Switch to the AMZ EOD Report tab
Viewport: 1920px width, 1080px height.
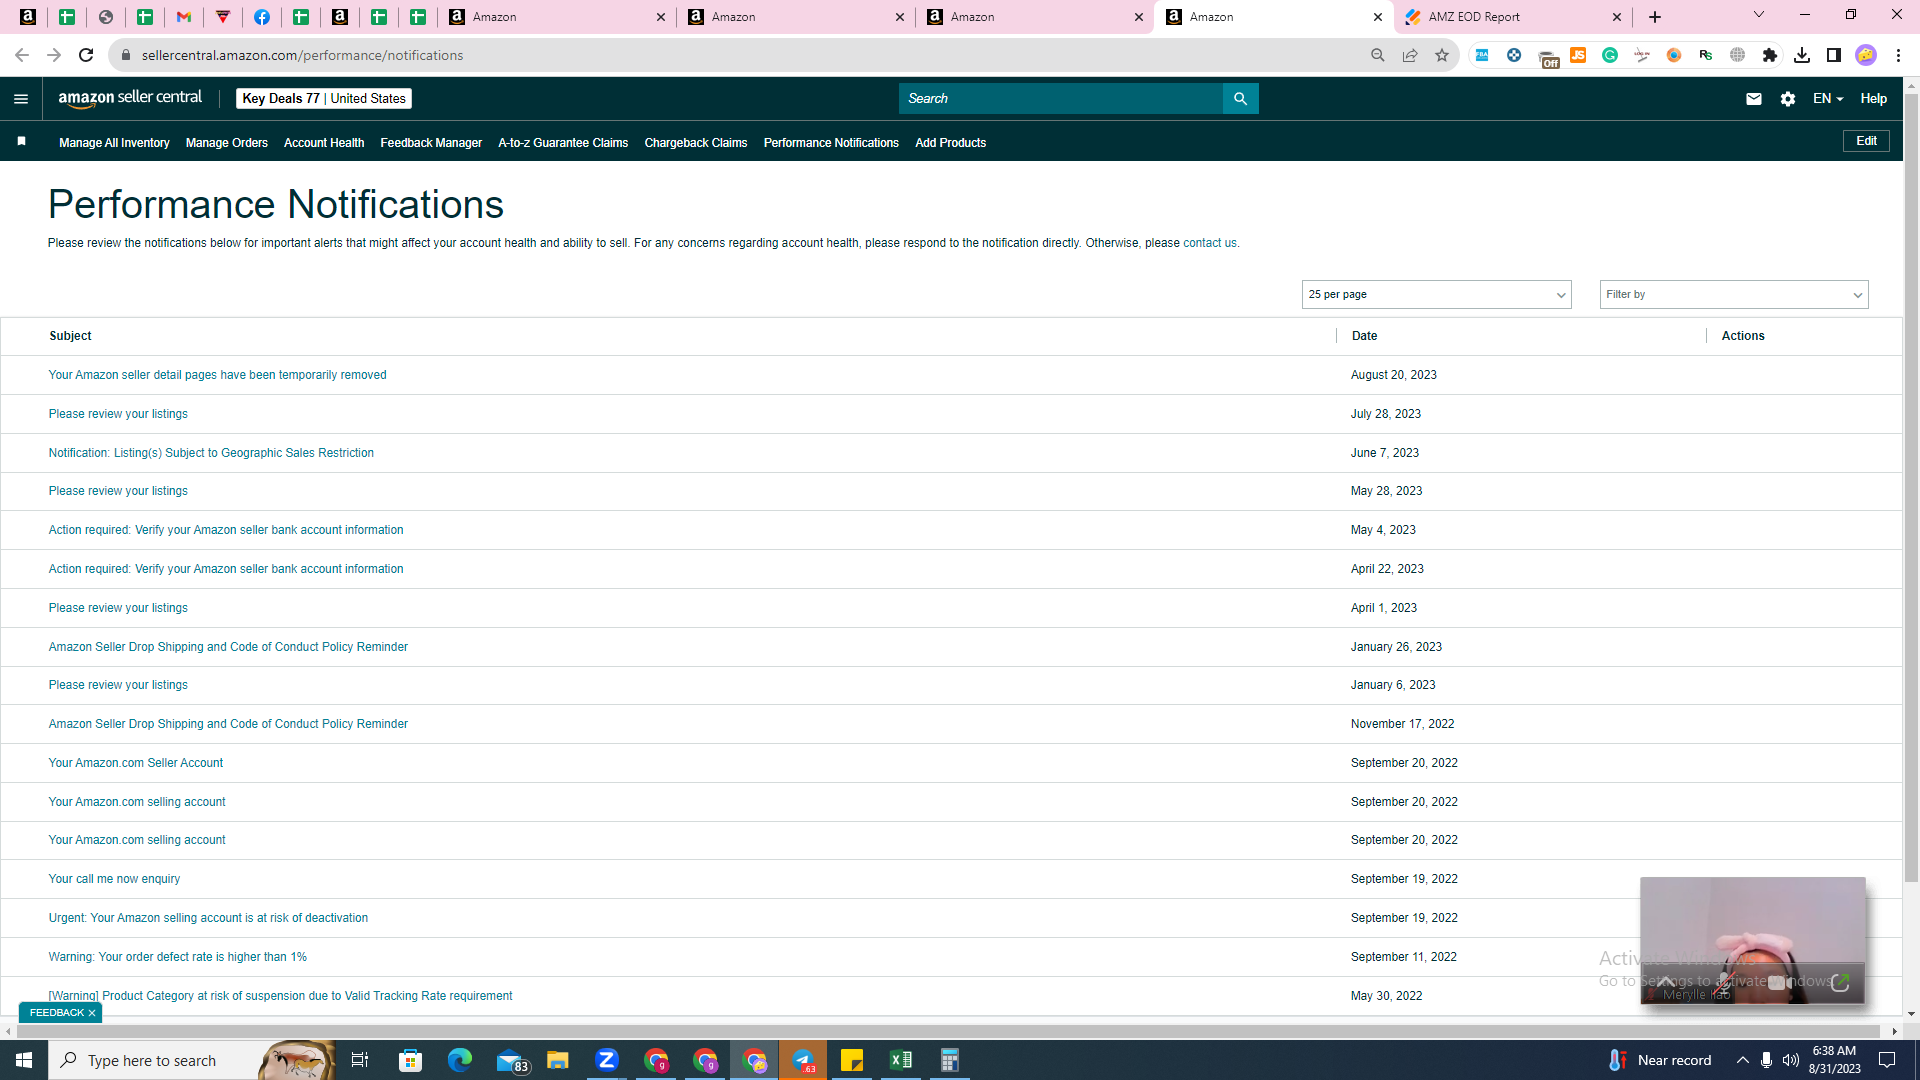(1513, 17)
